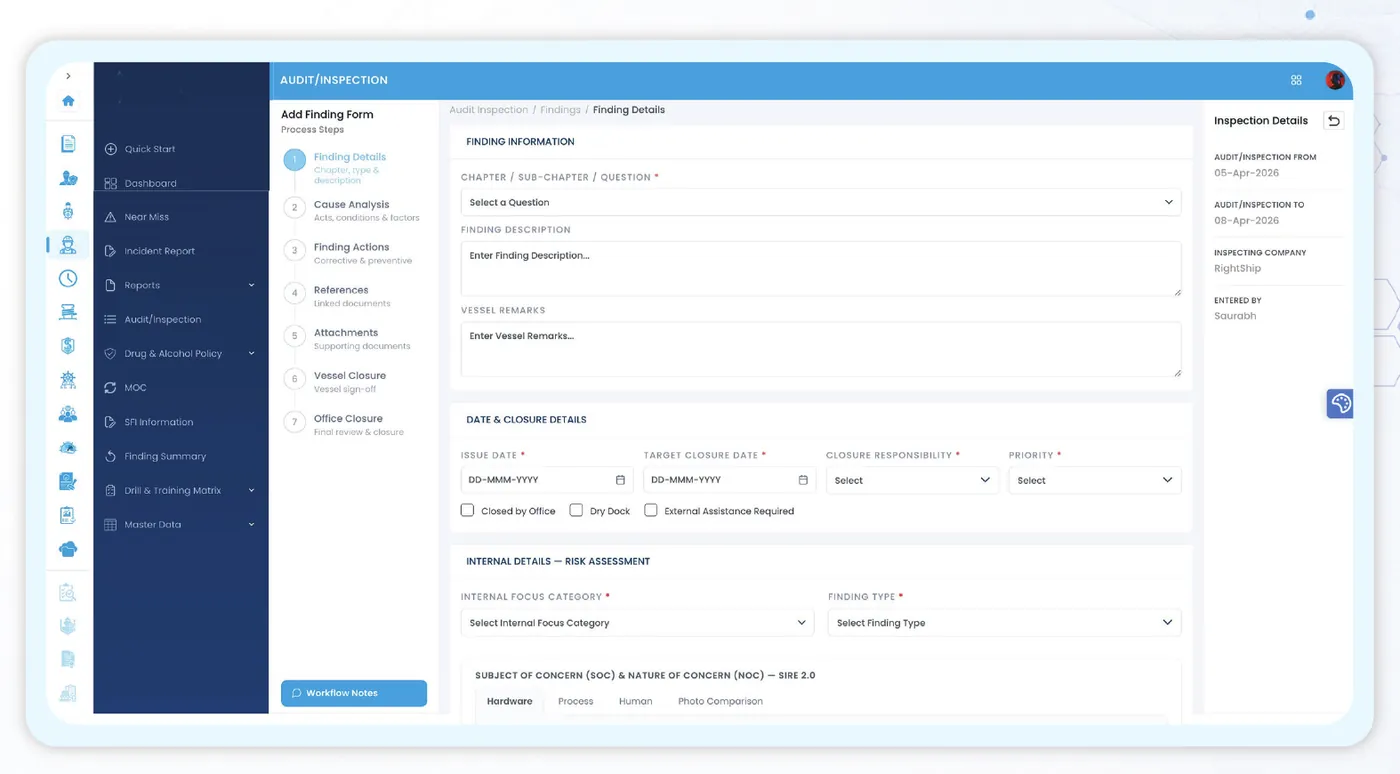Go to Dashboard in the sidebar
Screen dimensions: 1400x774
coord(151,184)
